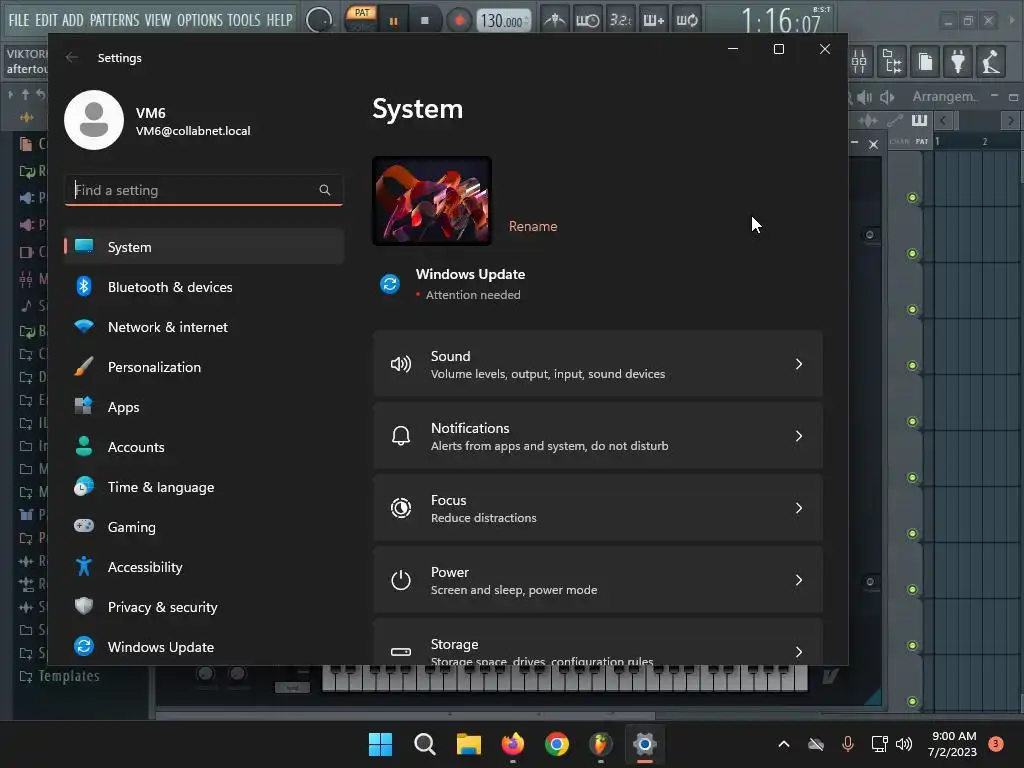Click the OneDrive cloud tray icon

(x=816, y=744)
